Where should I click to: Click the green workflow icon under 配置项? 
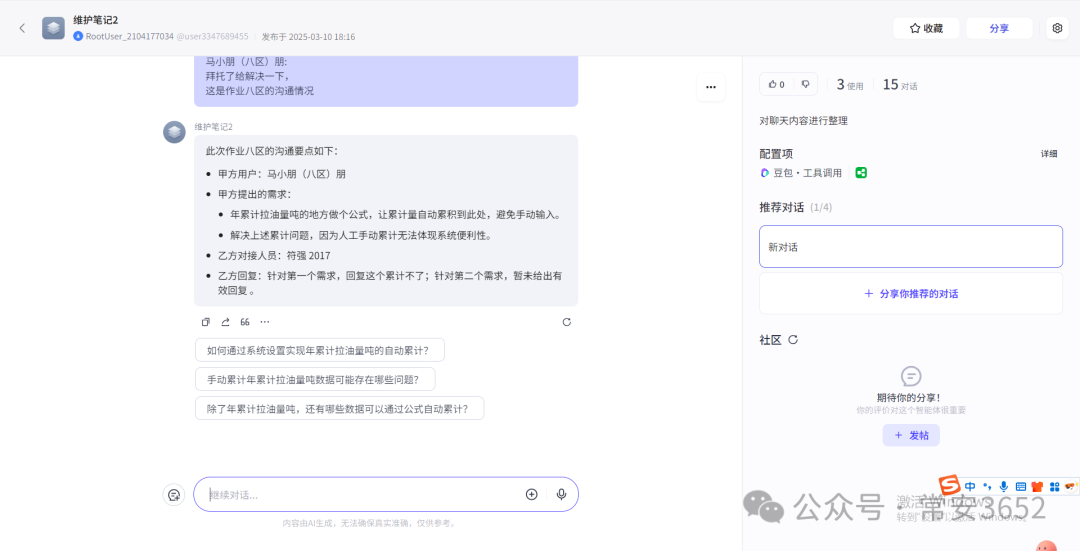(x=861, y=173)
